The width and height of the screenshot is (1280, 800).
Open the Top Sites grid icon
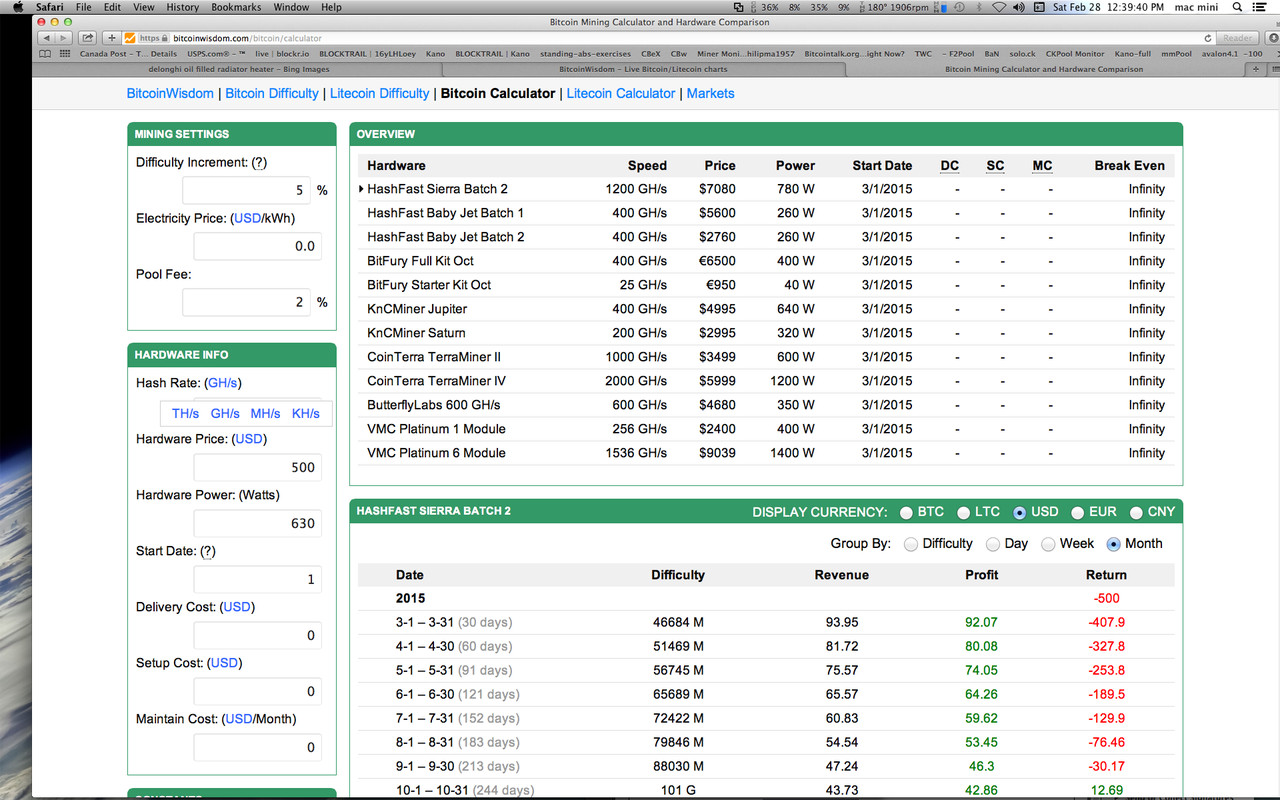pyautogui.click(x=65, y=54)
